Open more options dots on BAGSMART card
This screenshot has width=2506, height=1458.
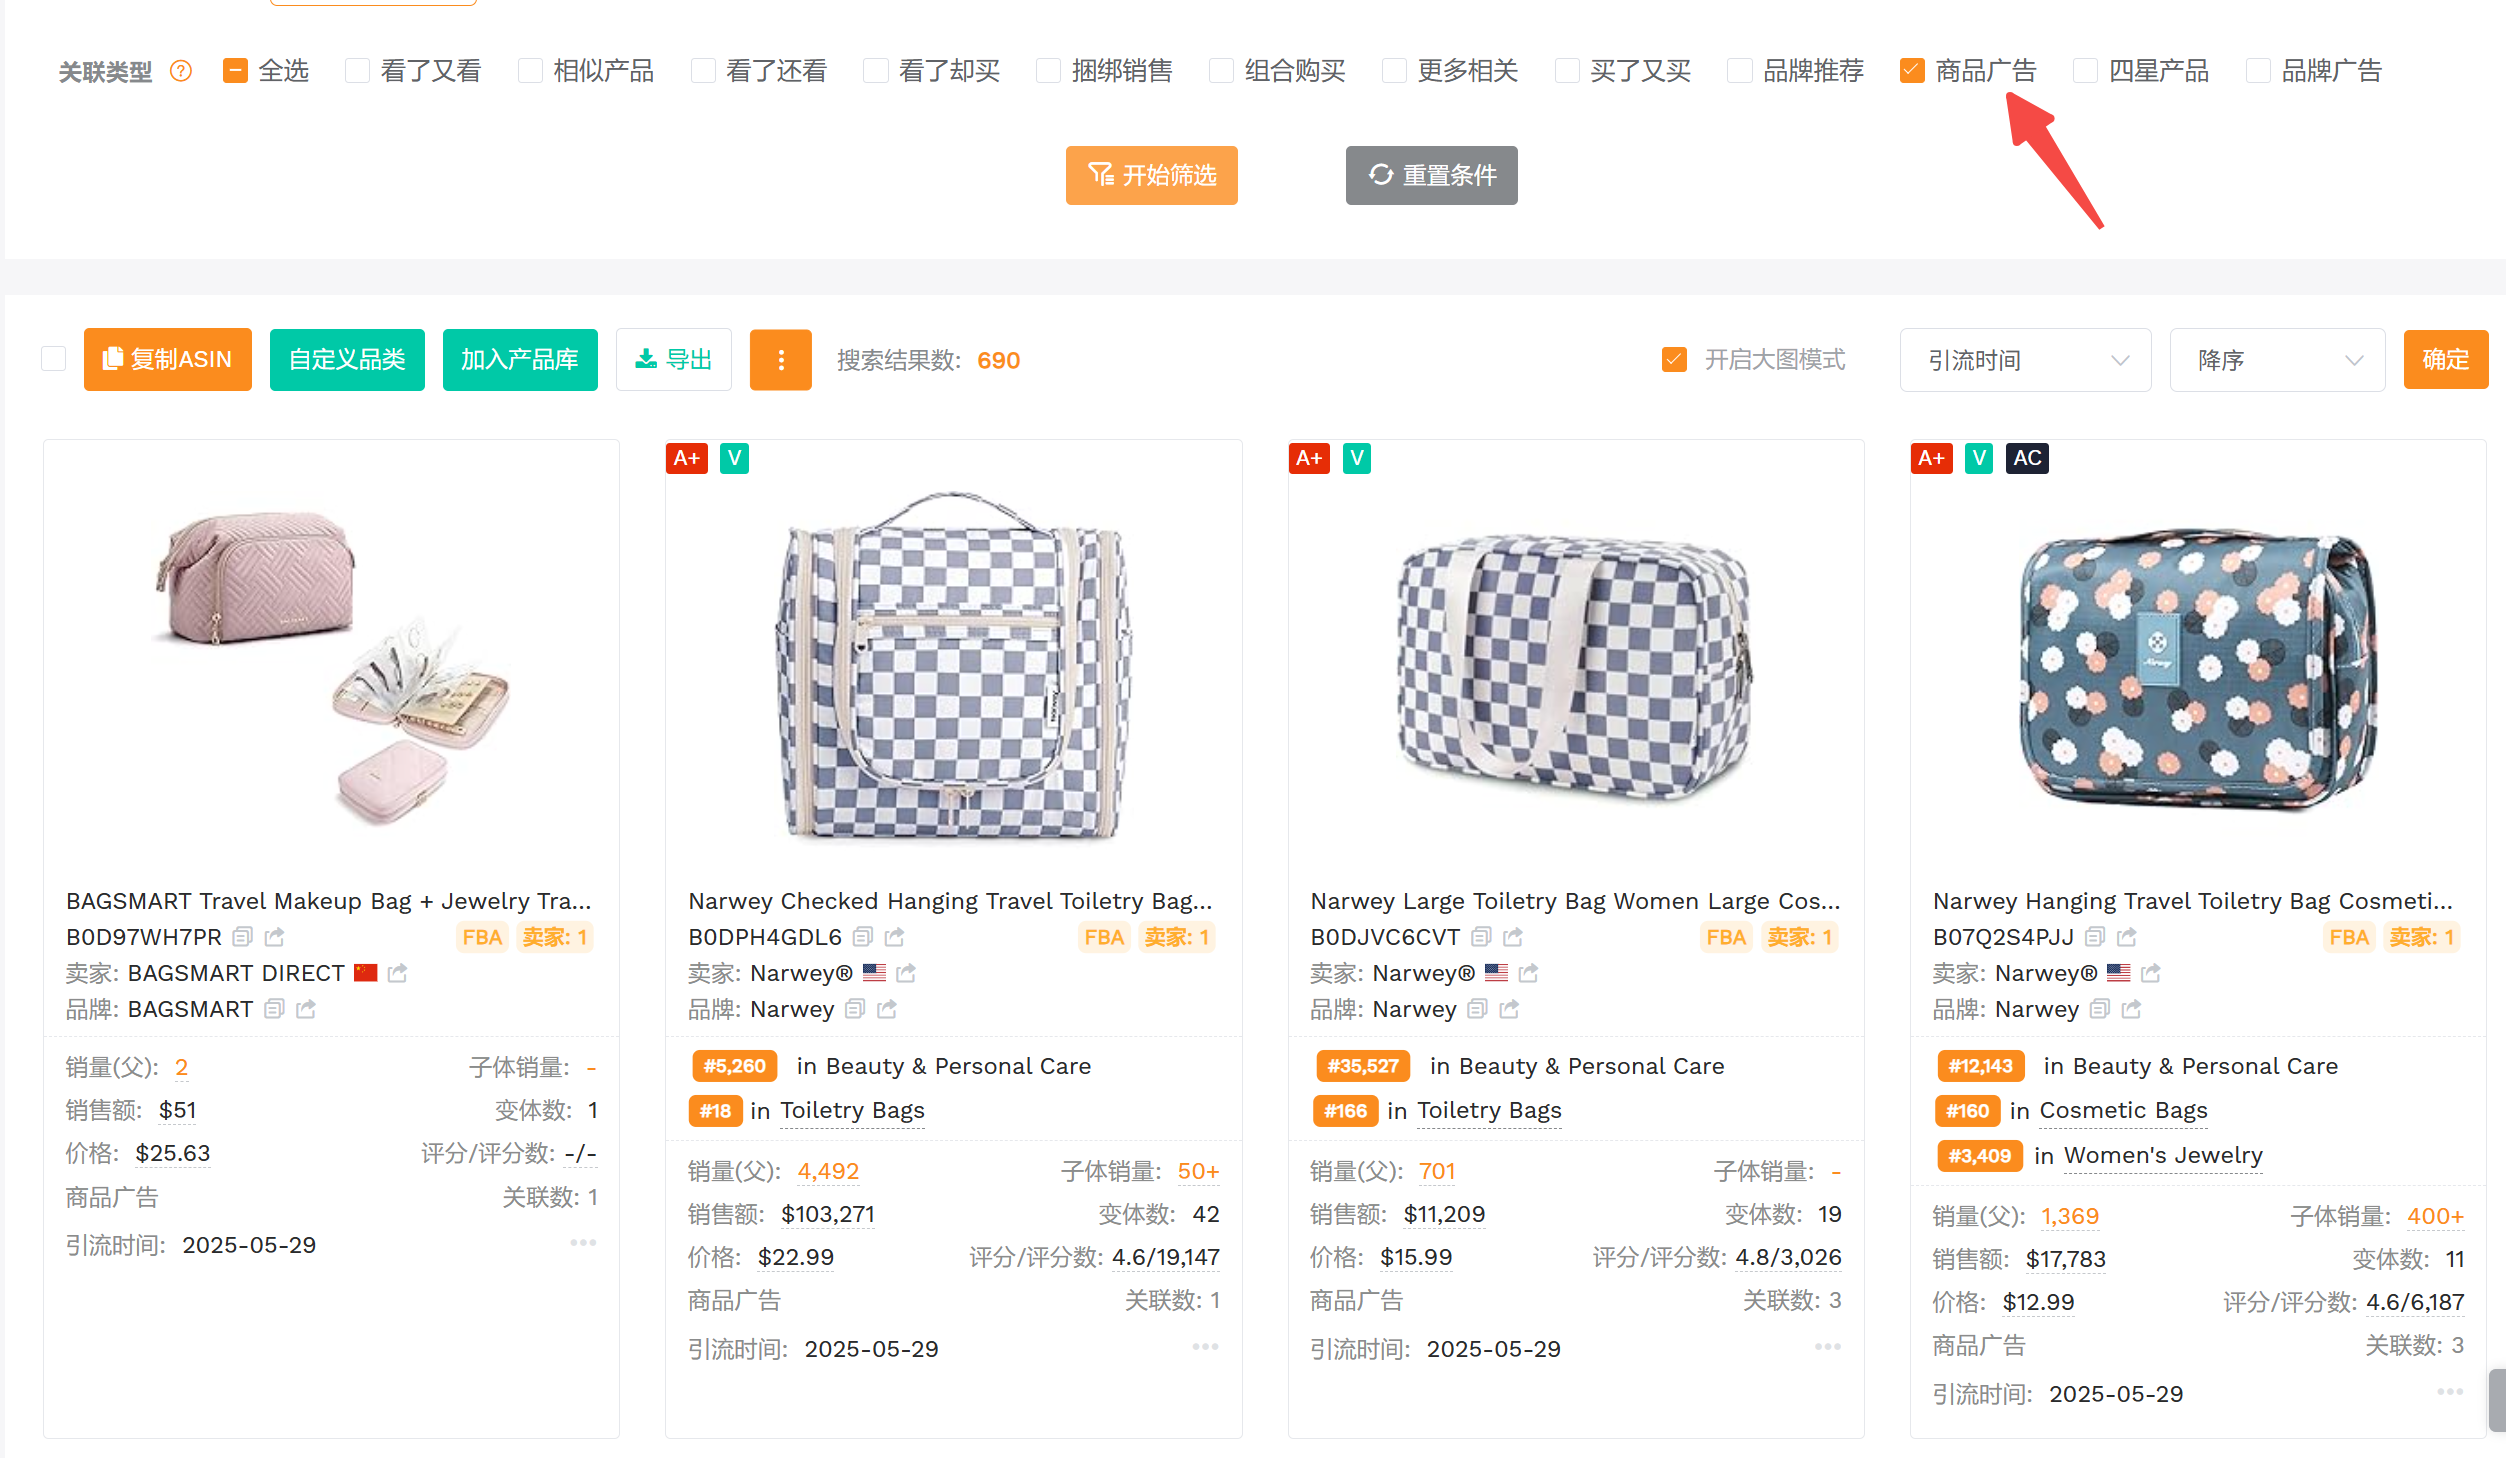[583, 1243]
